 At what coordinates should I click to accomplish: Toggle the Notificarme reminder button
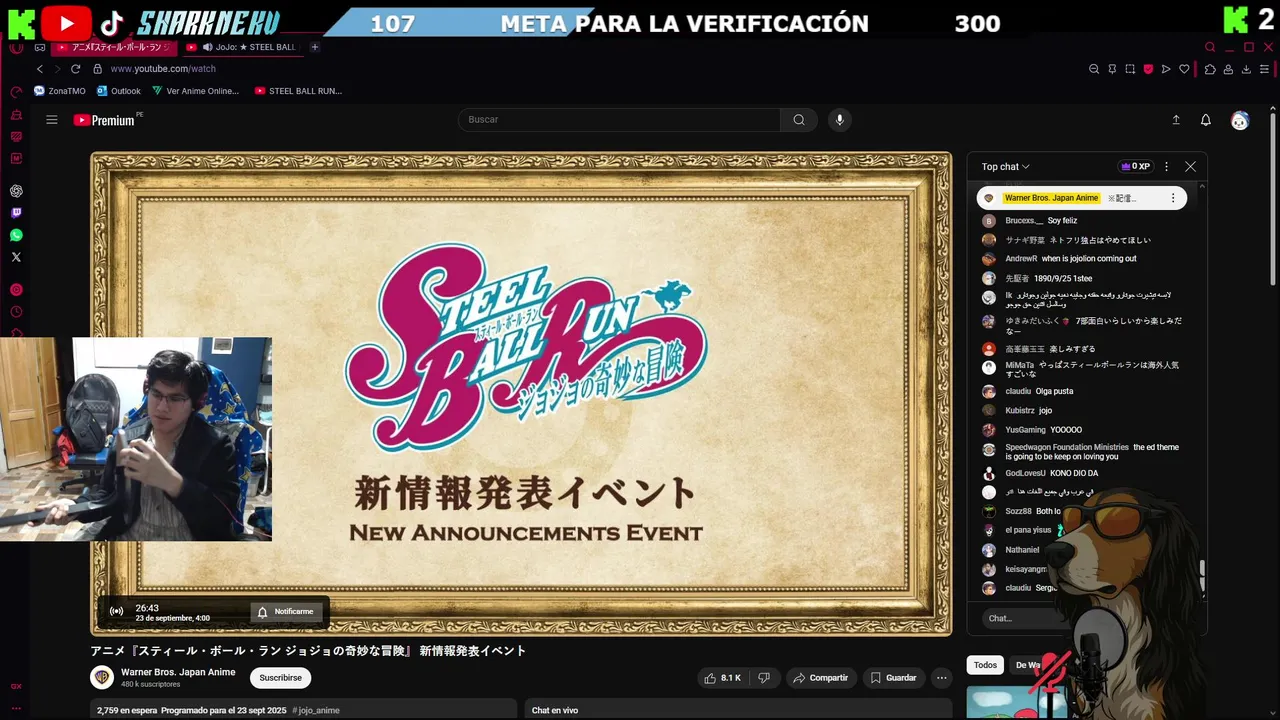pos(286,612)
